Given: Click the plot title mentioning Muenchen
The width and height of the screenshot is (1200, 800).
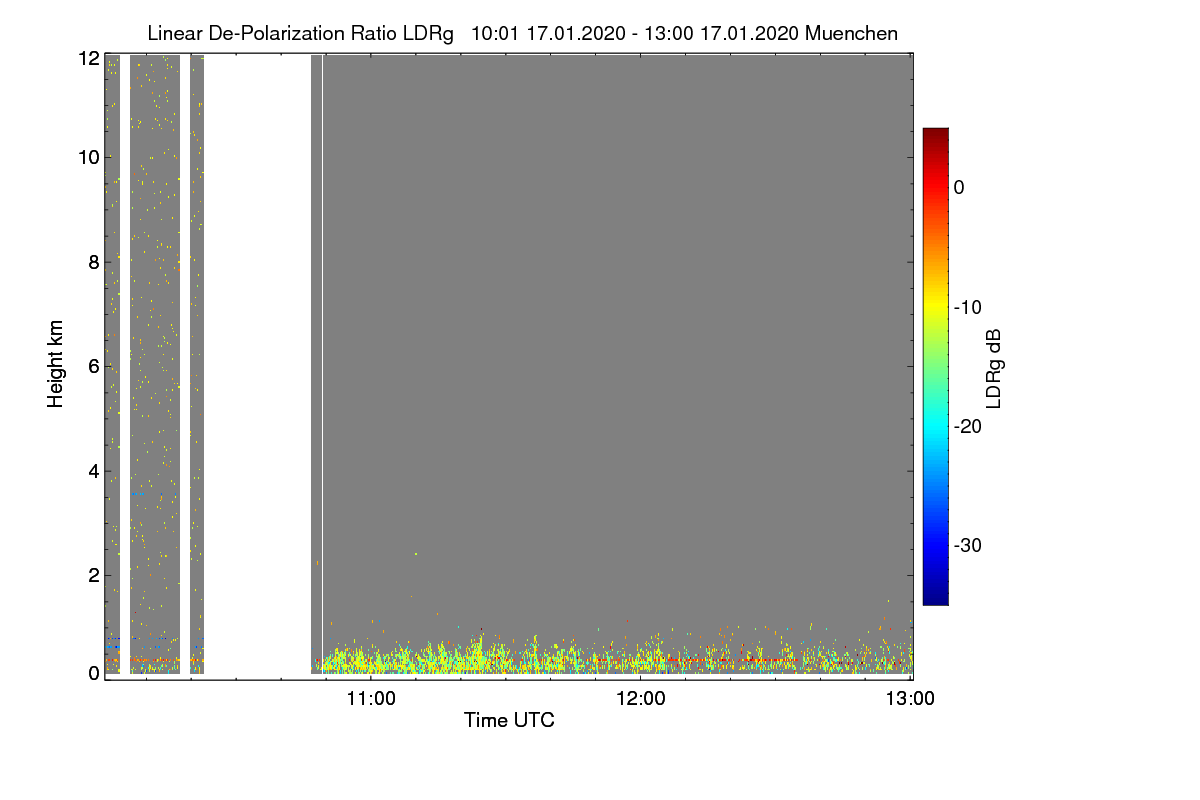Looking at the screenshot, I should pos(522,33).
